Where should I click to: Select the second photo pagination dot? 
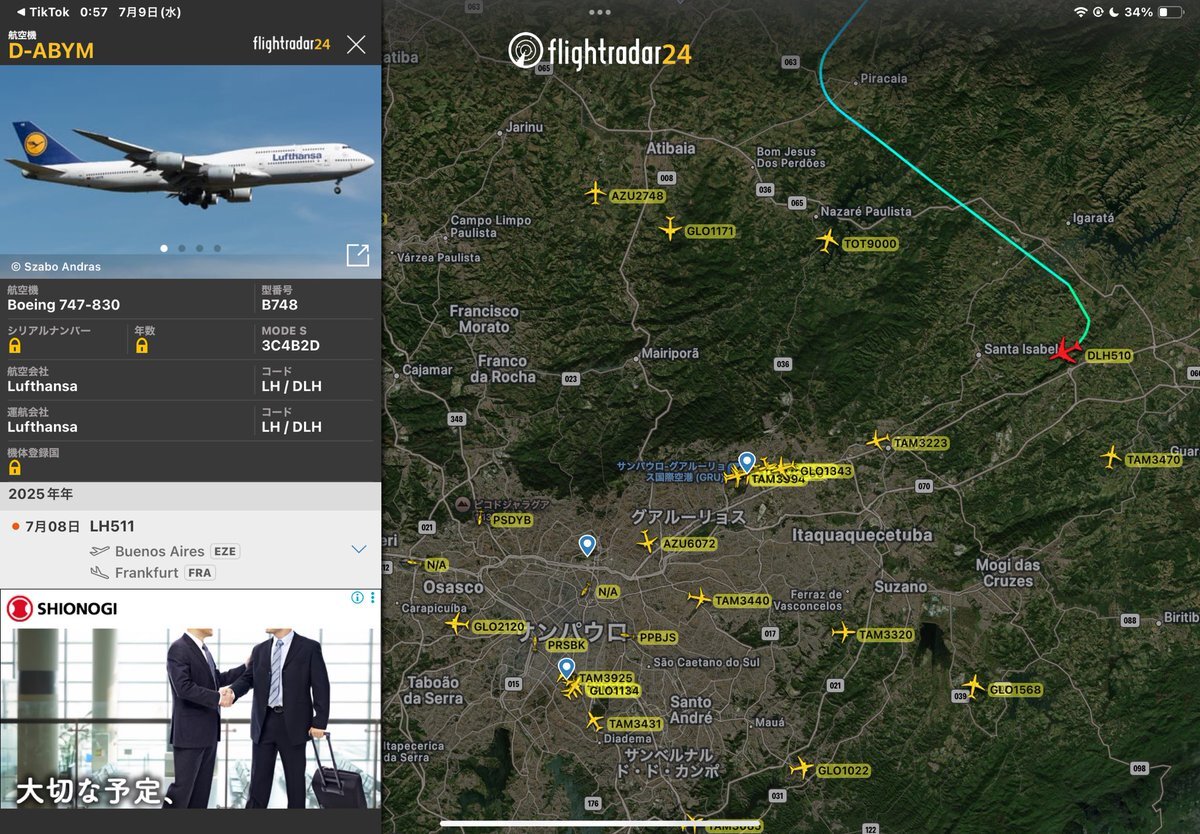[181, 248]
